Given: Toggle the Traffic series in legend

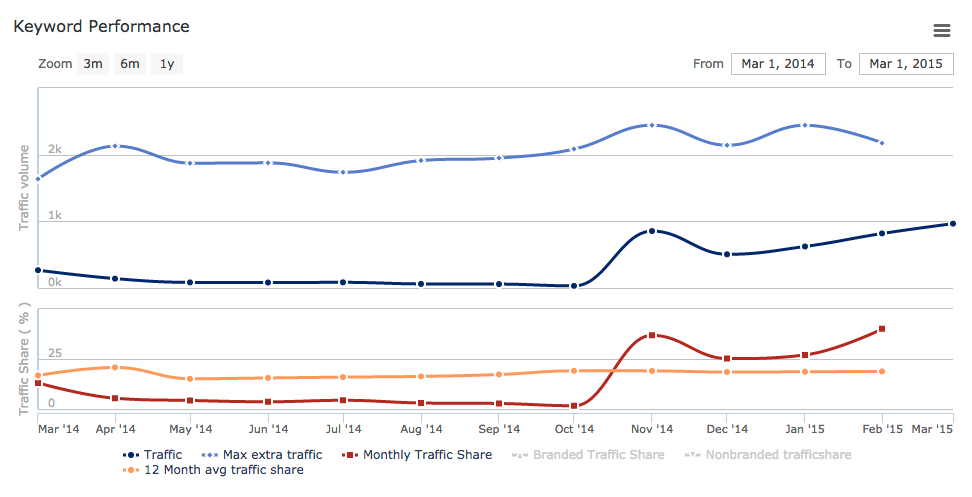Looking at the screenshot, I should pyautogui.click(x=154, y=455).
